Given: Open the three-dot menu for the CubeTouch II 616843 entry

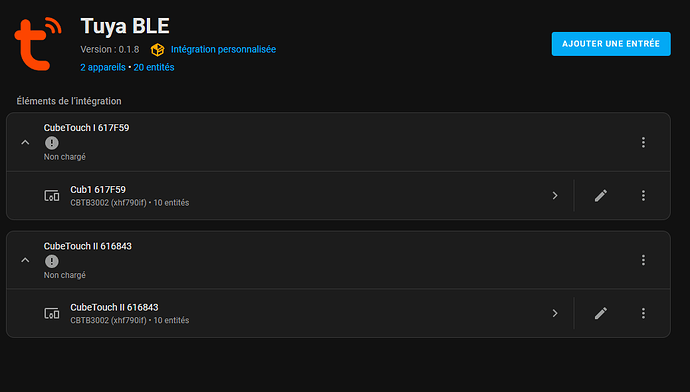Looking at the screenshot, I should point(643,260).
